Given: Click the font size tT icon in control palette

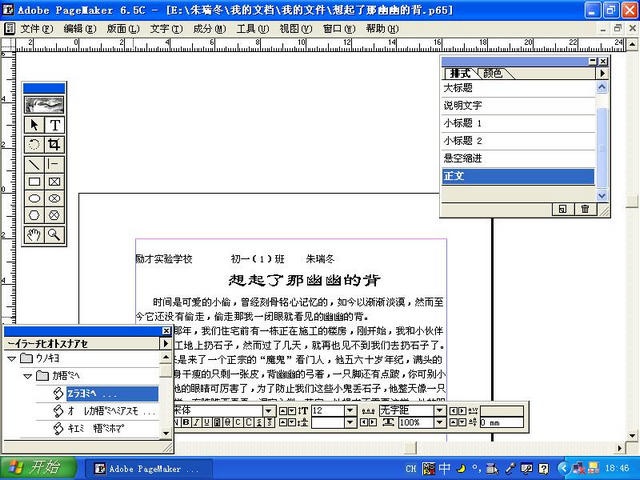Looking at the screenshot, I should click(x=303, y=411).
